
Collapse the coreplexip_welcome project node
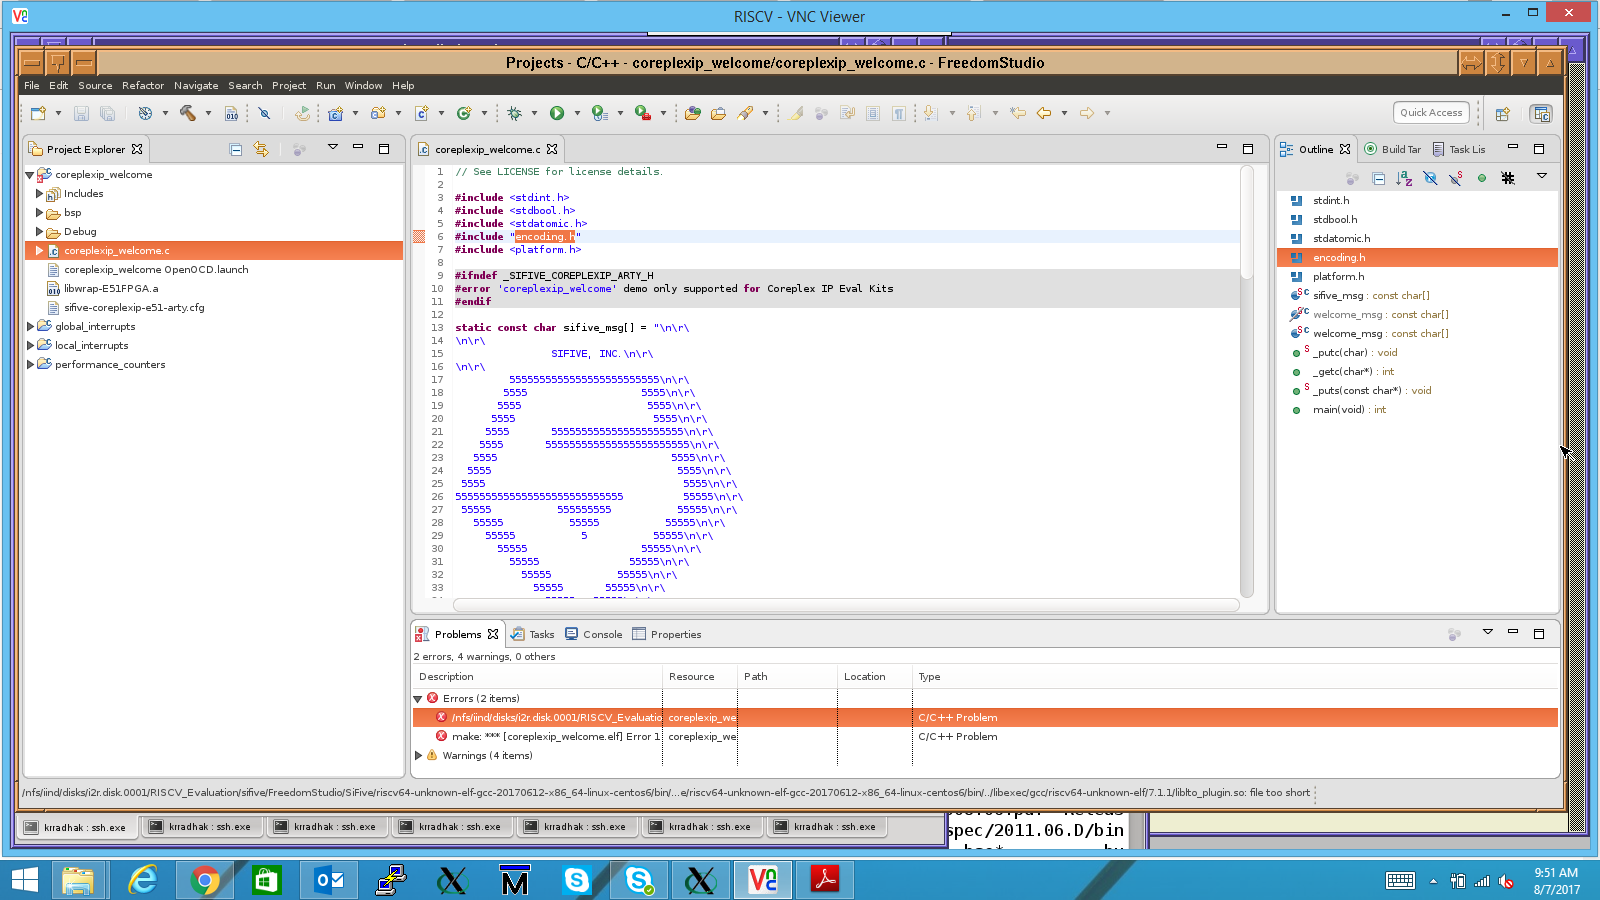tap(30, 175)
